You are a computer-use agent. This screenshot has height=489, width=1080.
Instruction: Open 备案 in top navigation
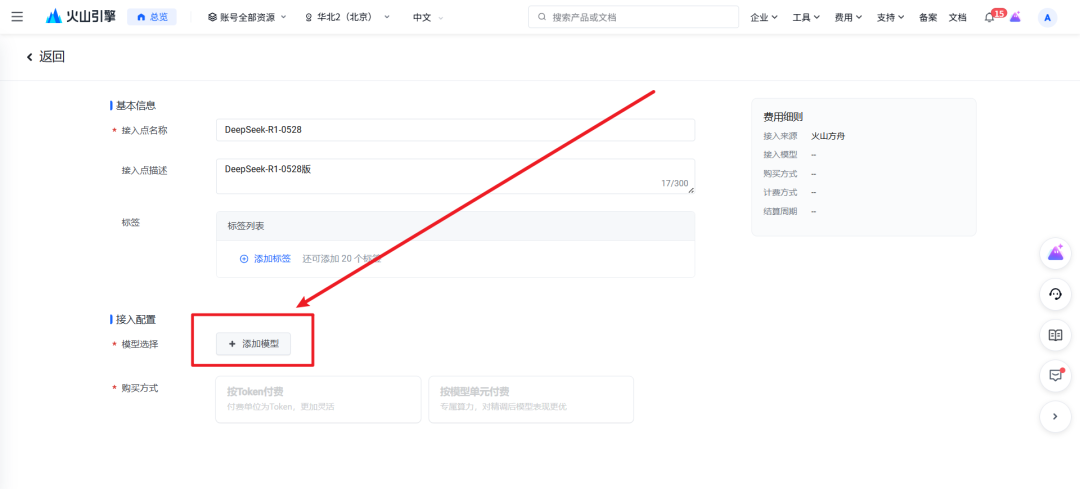(928, 17)
